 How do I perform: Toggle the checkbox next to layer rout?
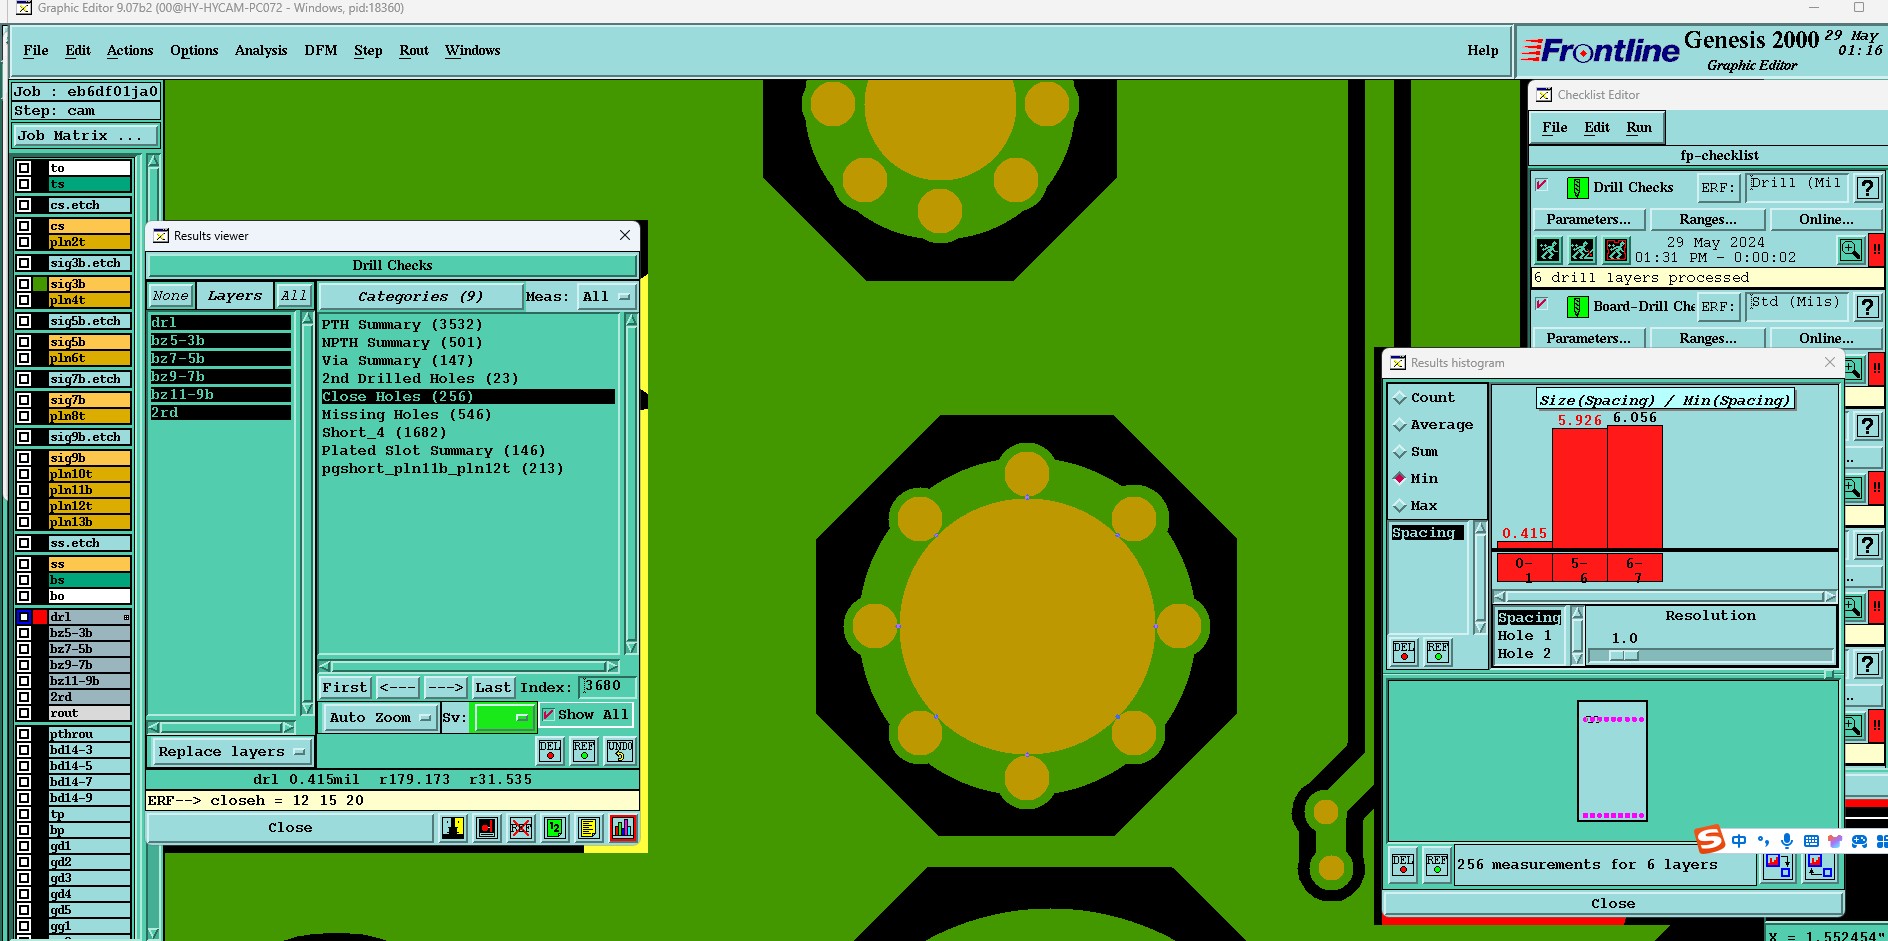[24, 713]
